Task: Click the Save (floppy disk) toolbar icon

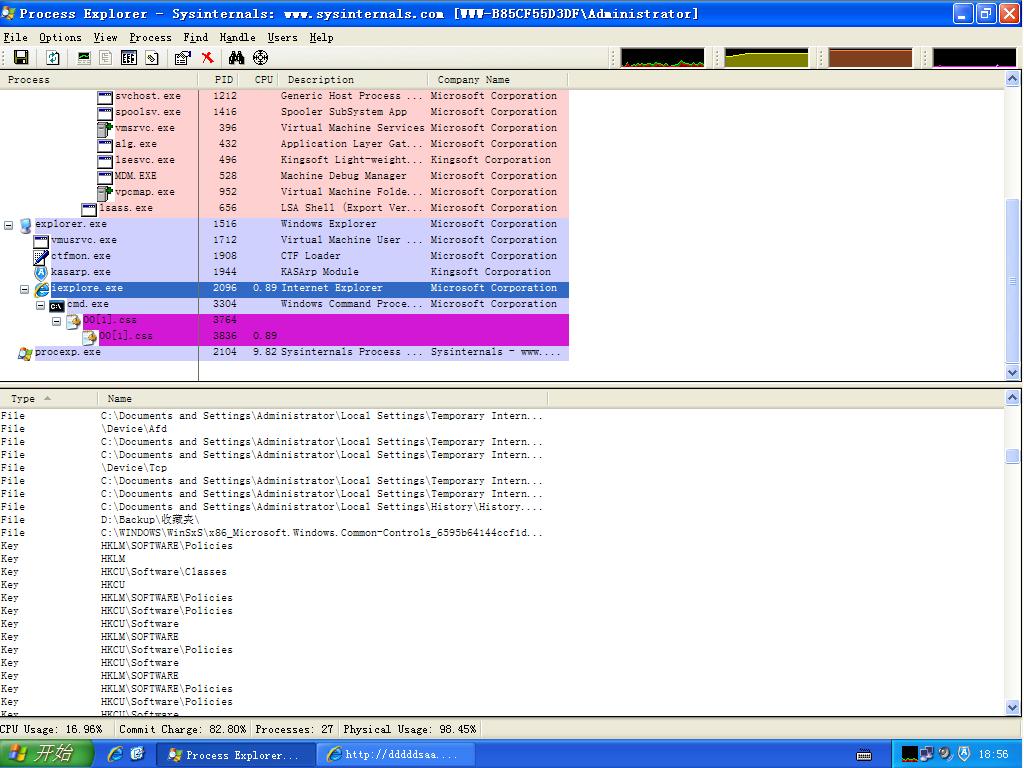Action: (20, 58)
